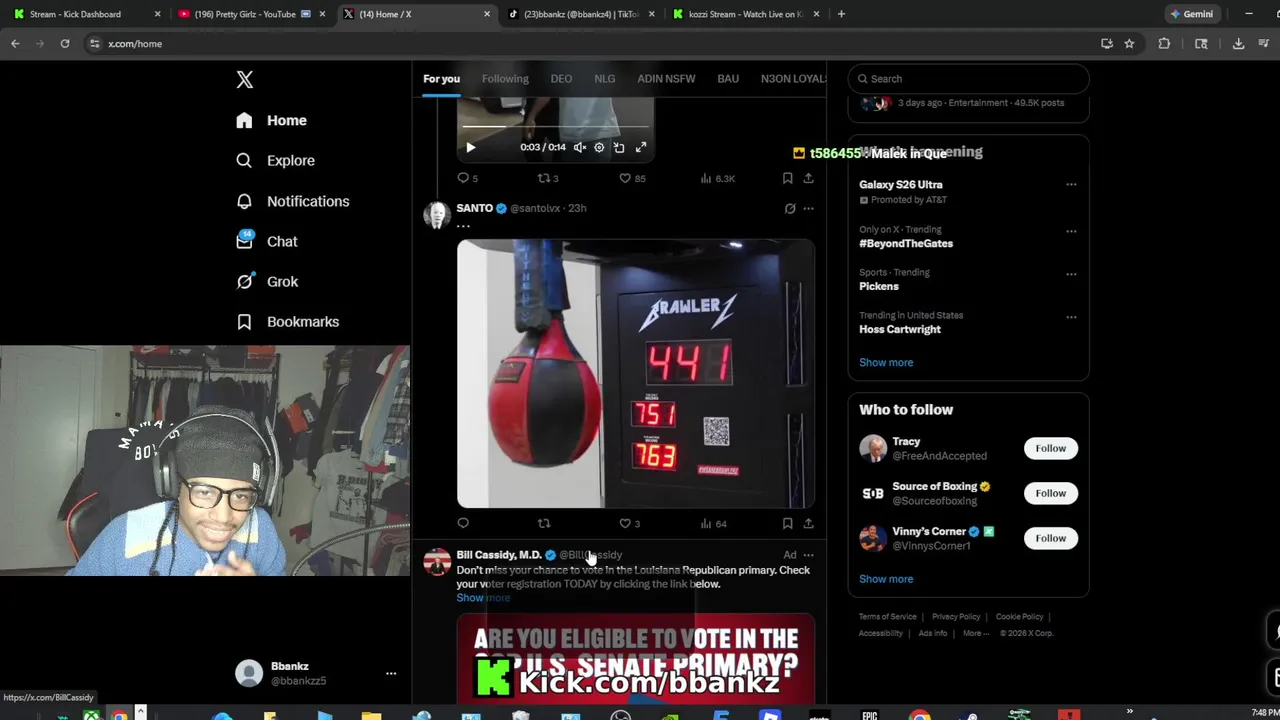Open Grok assistant

(267, 281)
